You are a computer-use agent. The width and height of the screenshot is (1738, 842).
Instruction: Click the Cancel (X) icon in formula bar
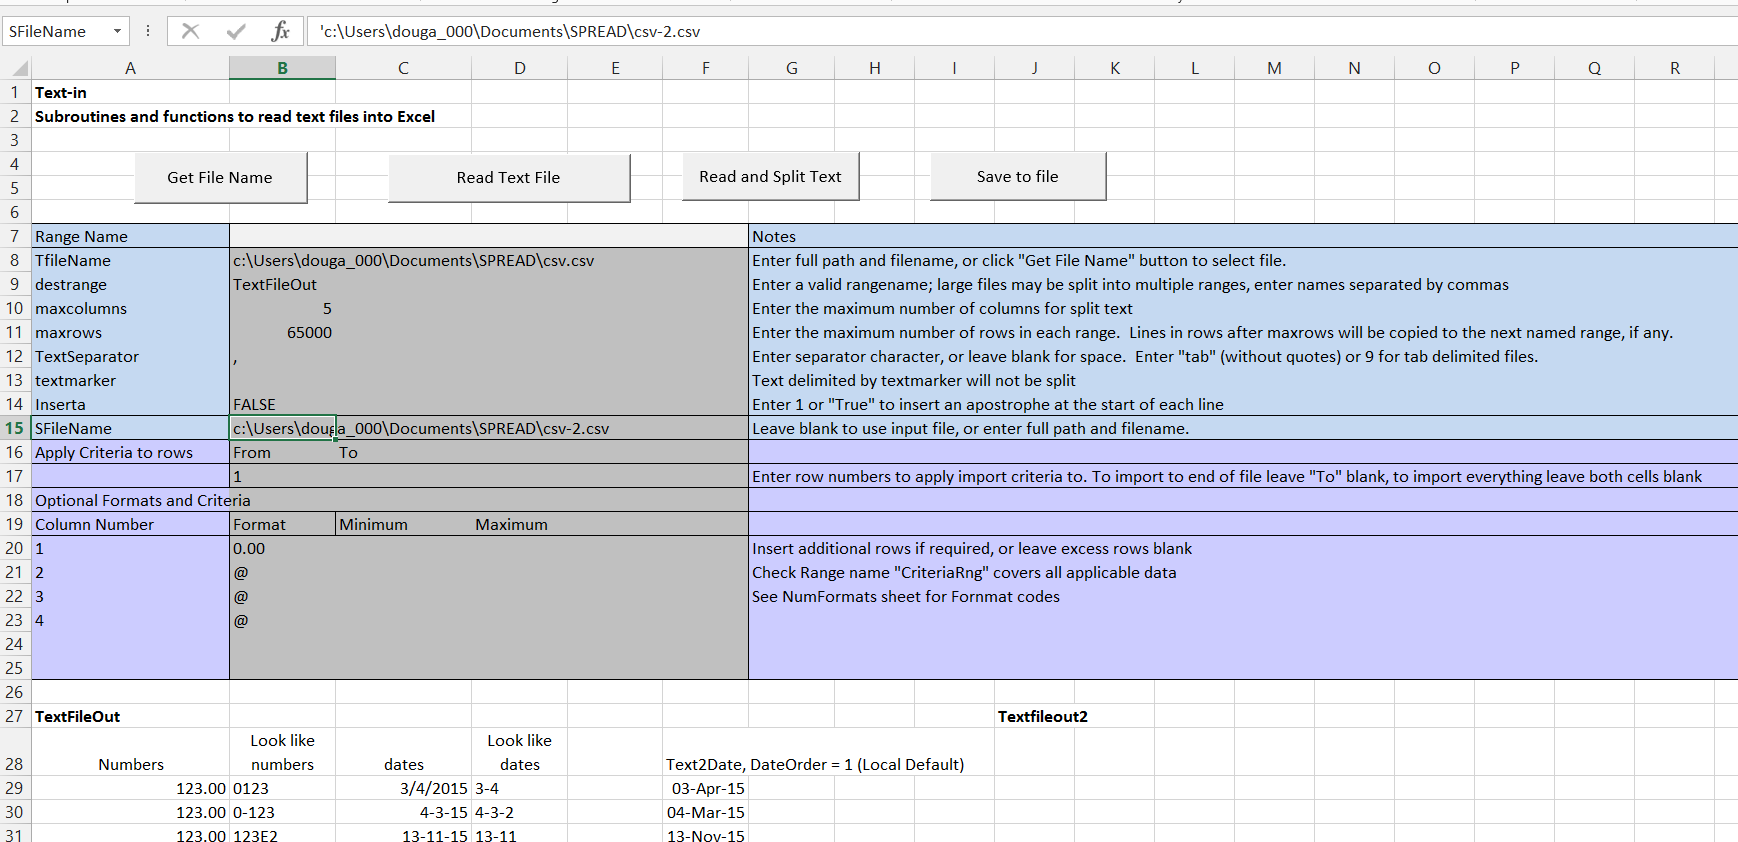pos(190,31)
